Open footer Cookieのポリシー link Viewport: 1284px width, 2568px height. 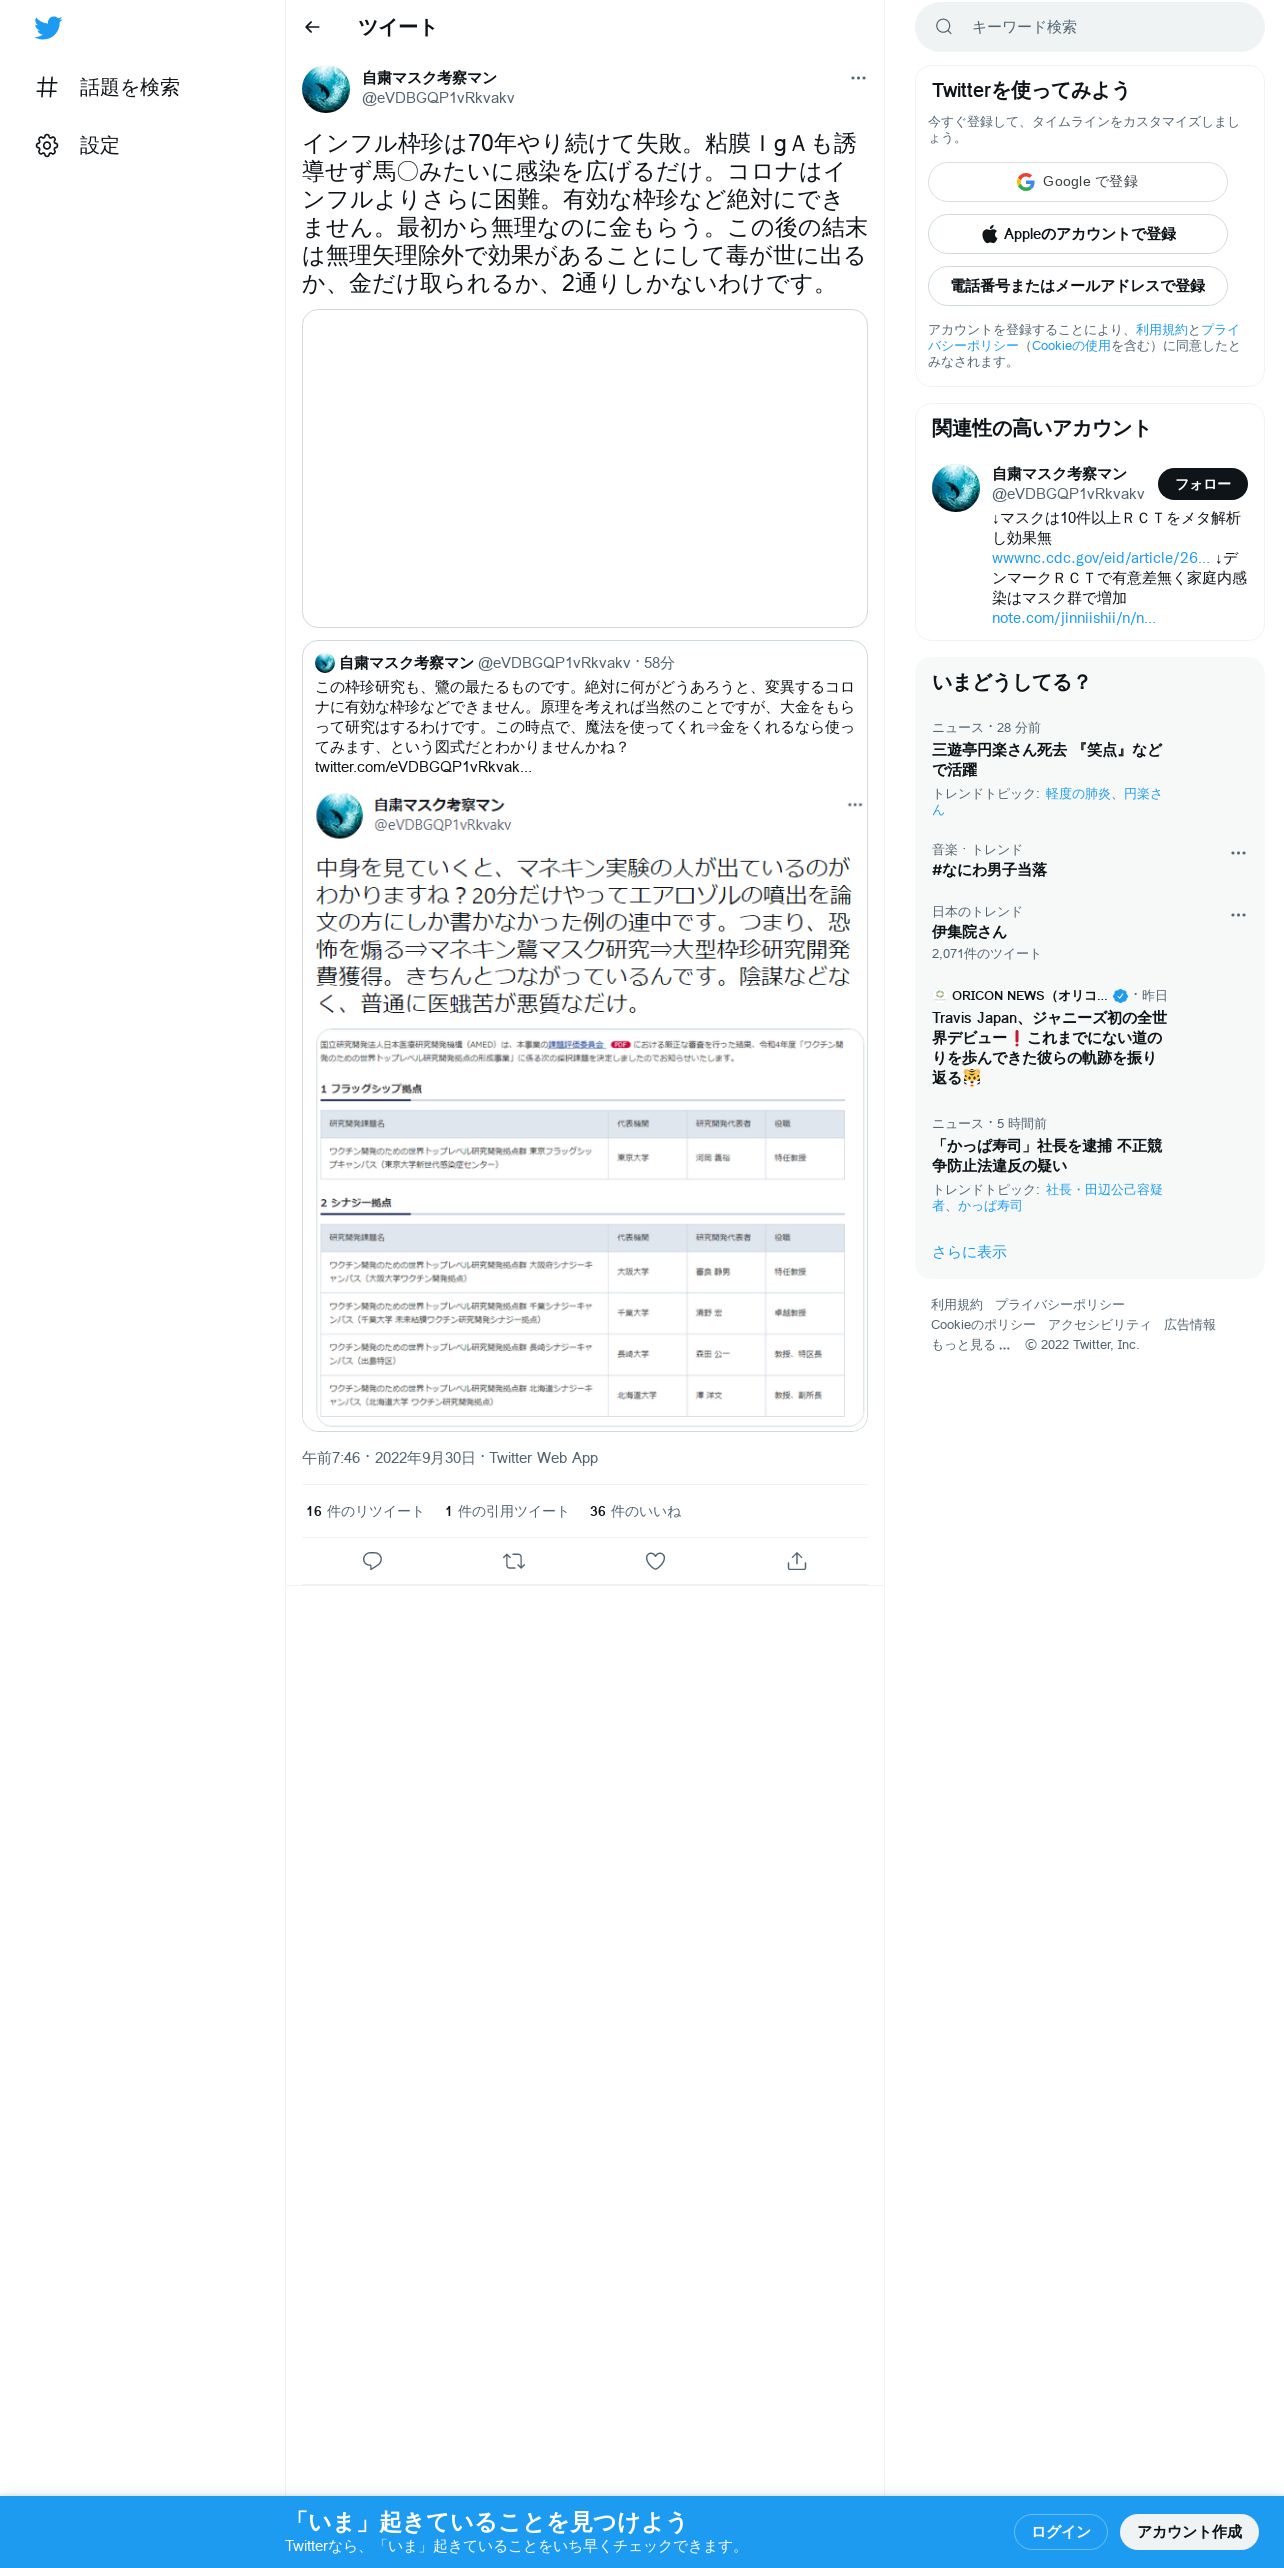click(983, 1325)
